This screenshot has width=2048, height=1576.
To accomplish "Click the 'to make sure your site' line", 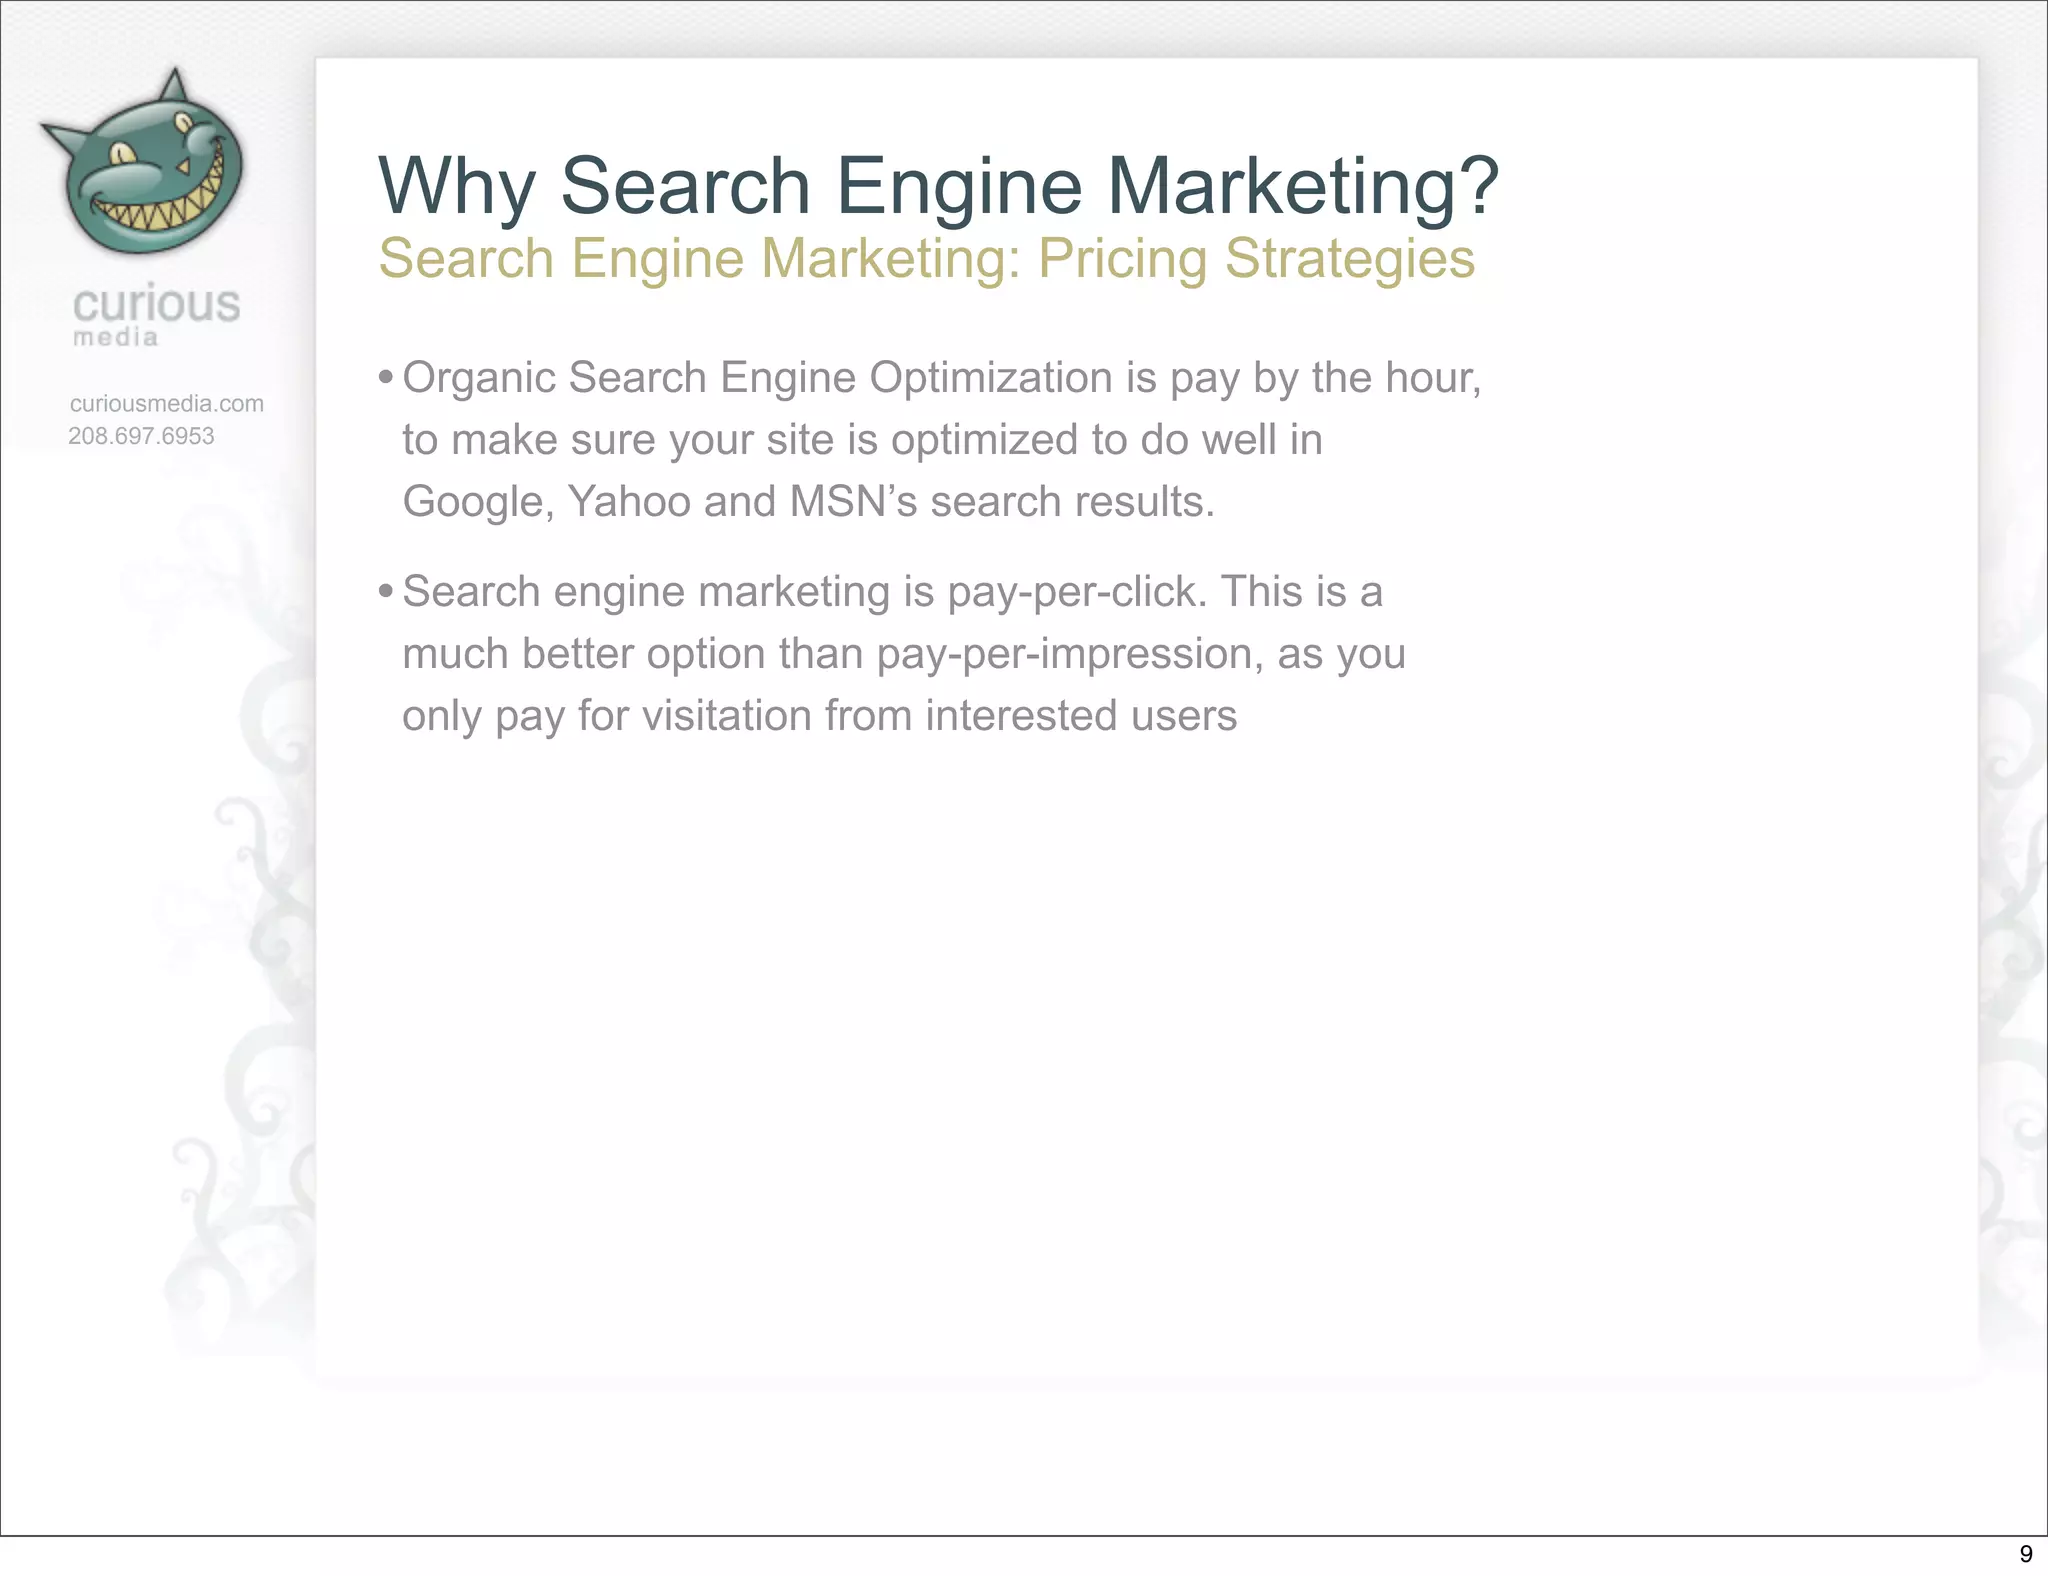I will [862, 441].
